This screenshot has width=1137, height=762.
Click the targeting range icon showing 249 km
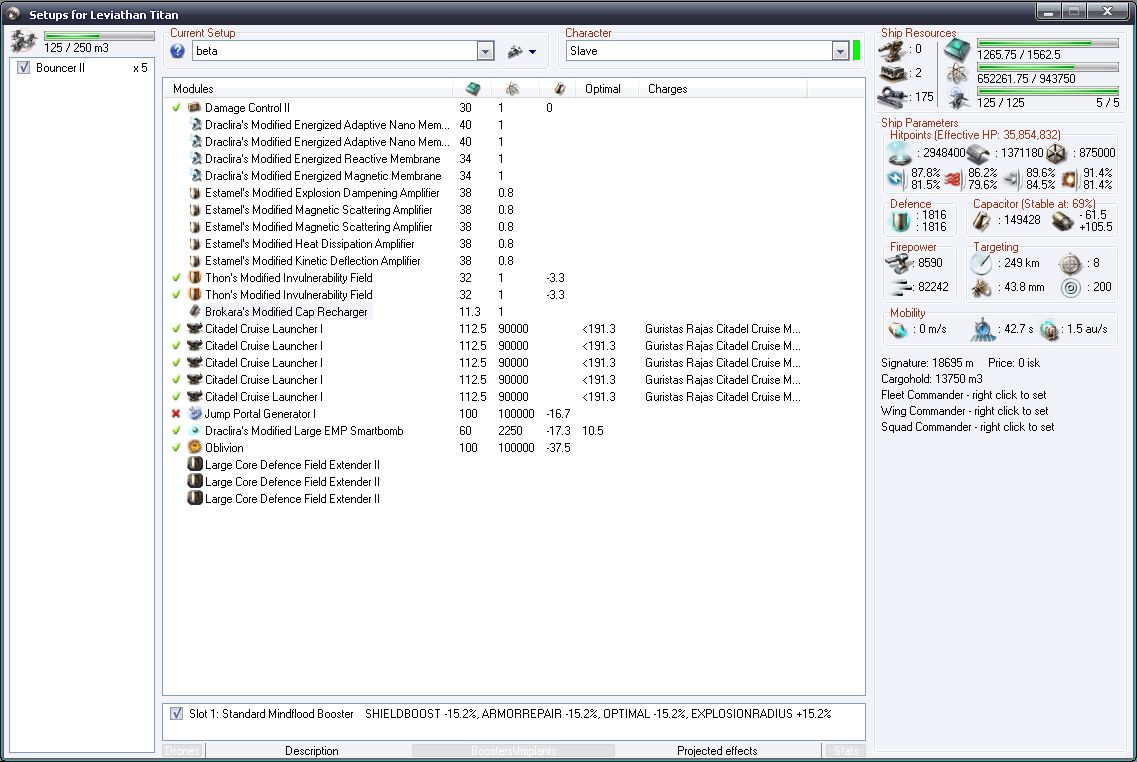pyautogui.click(x=981, y=263)
